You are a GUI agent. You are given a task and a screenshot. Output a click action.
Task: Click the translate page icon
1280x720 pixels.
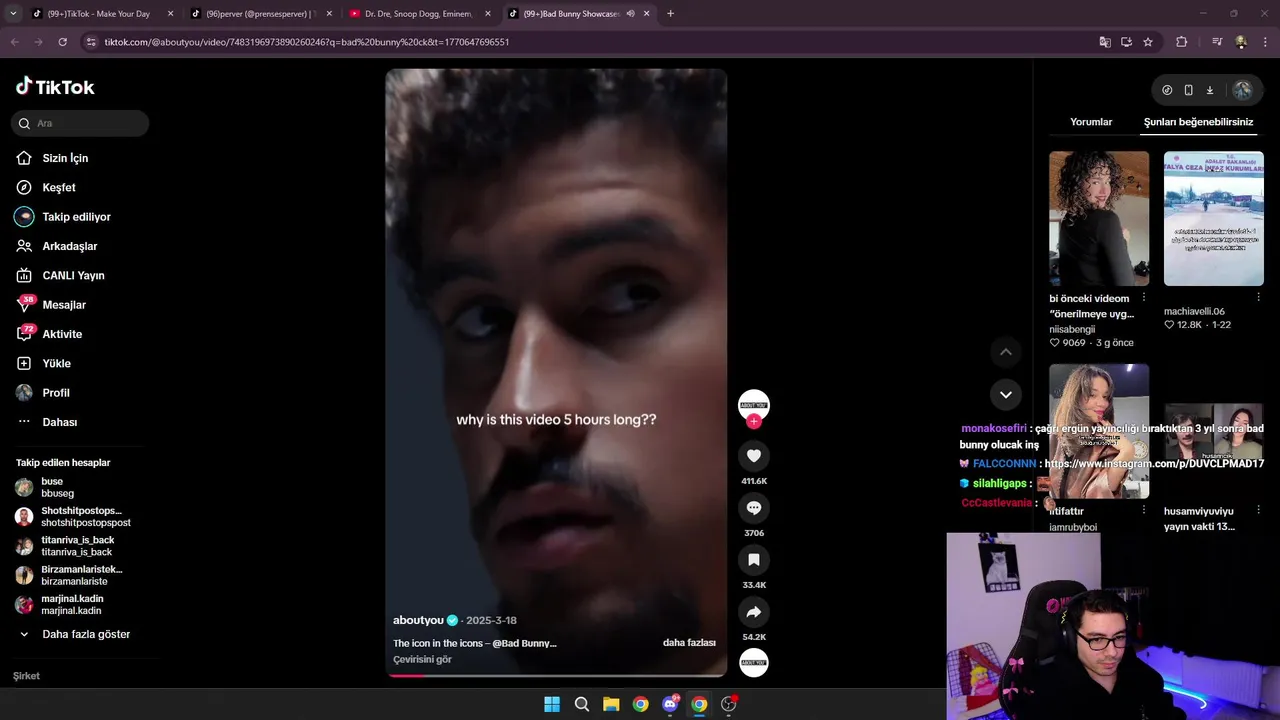point(1105,42)
